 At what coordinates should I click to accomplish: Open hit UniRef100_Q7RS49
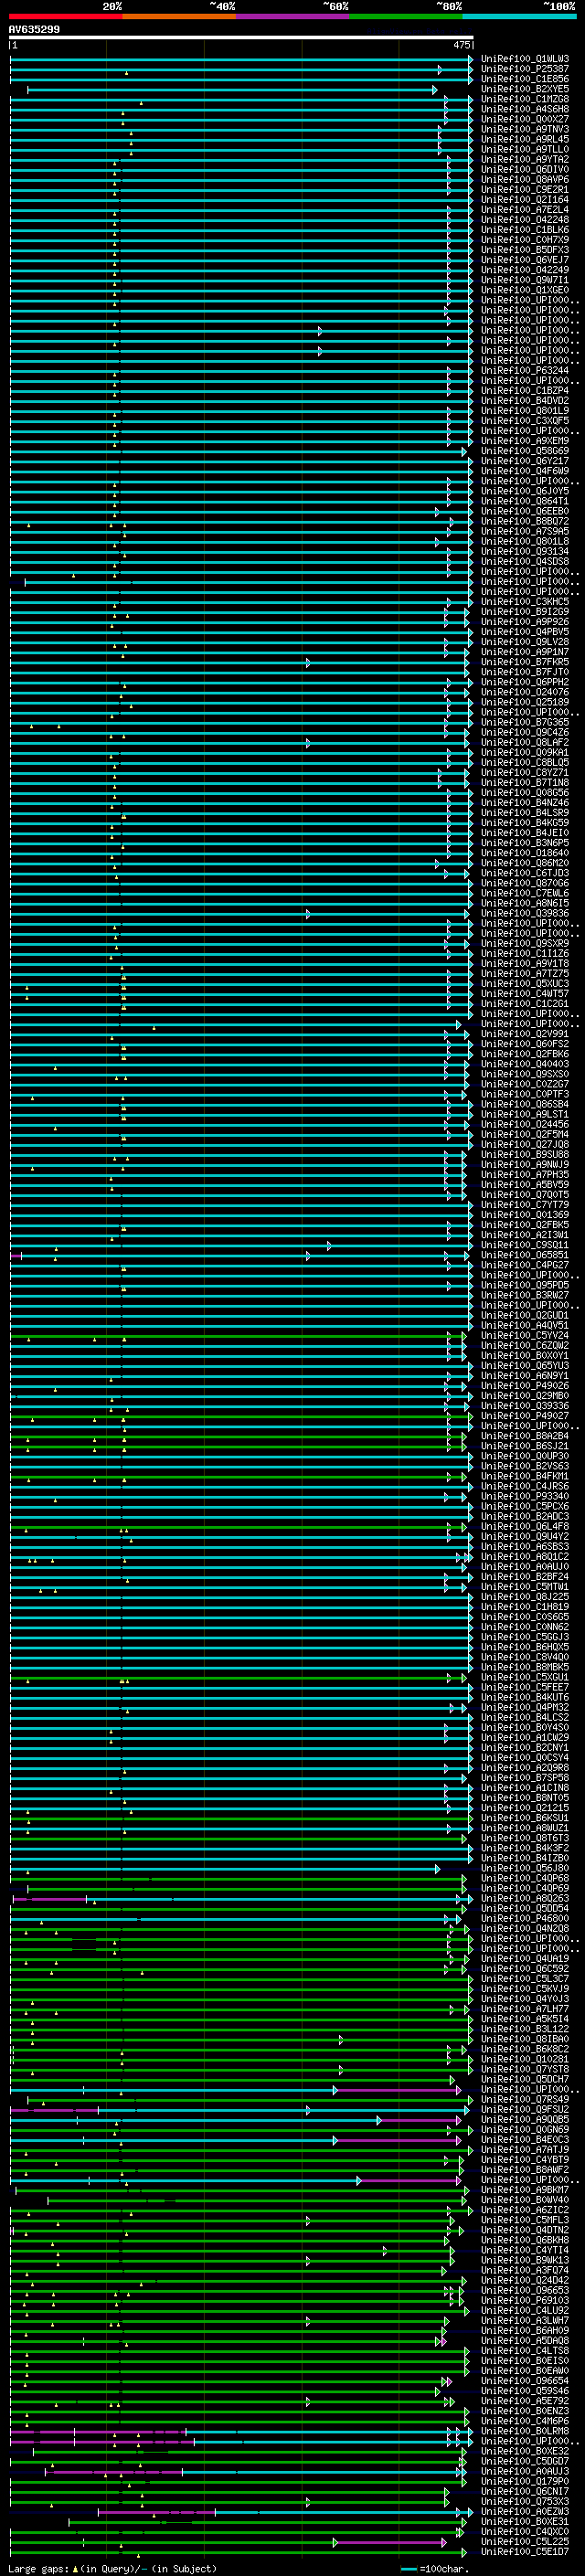[525, 2100]
